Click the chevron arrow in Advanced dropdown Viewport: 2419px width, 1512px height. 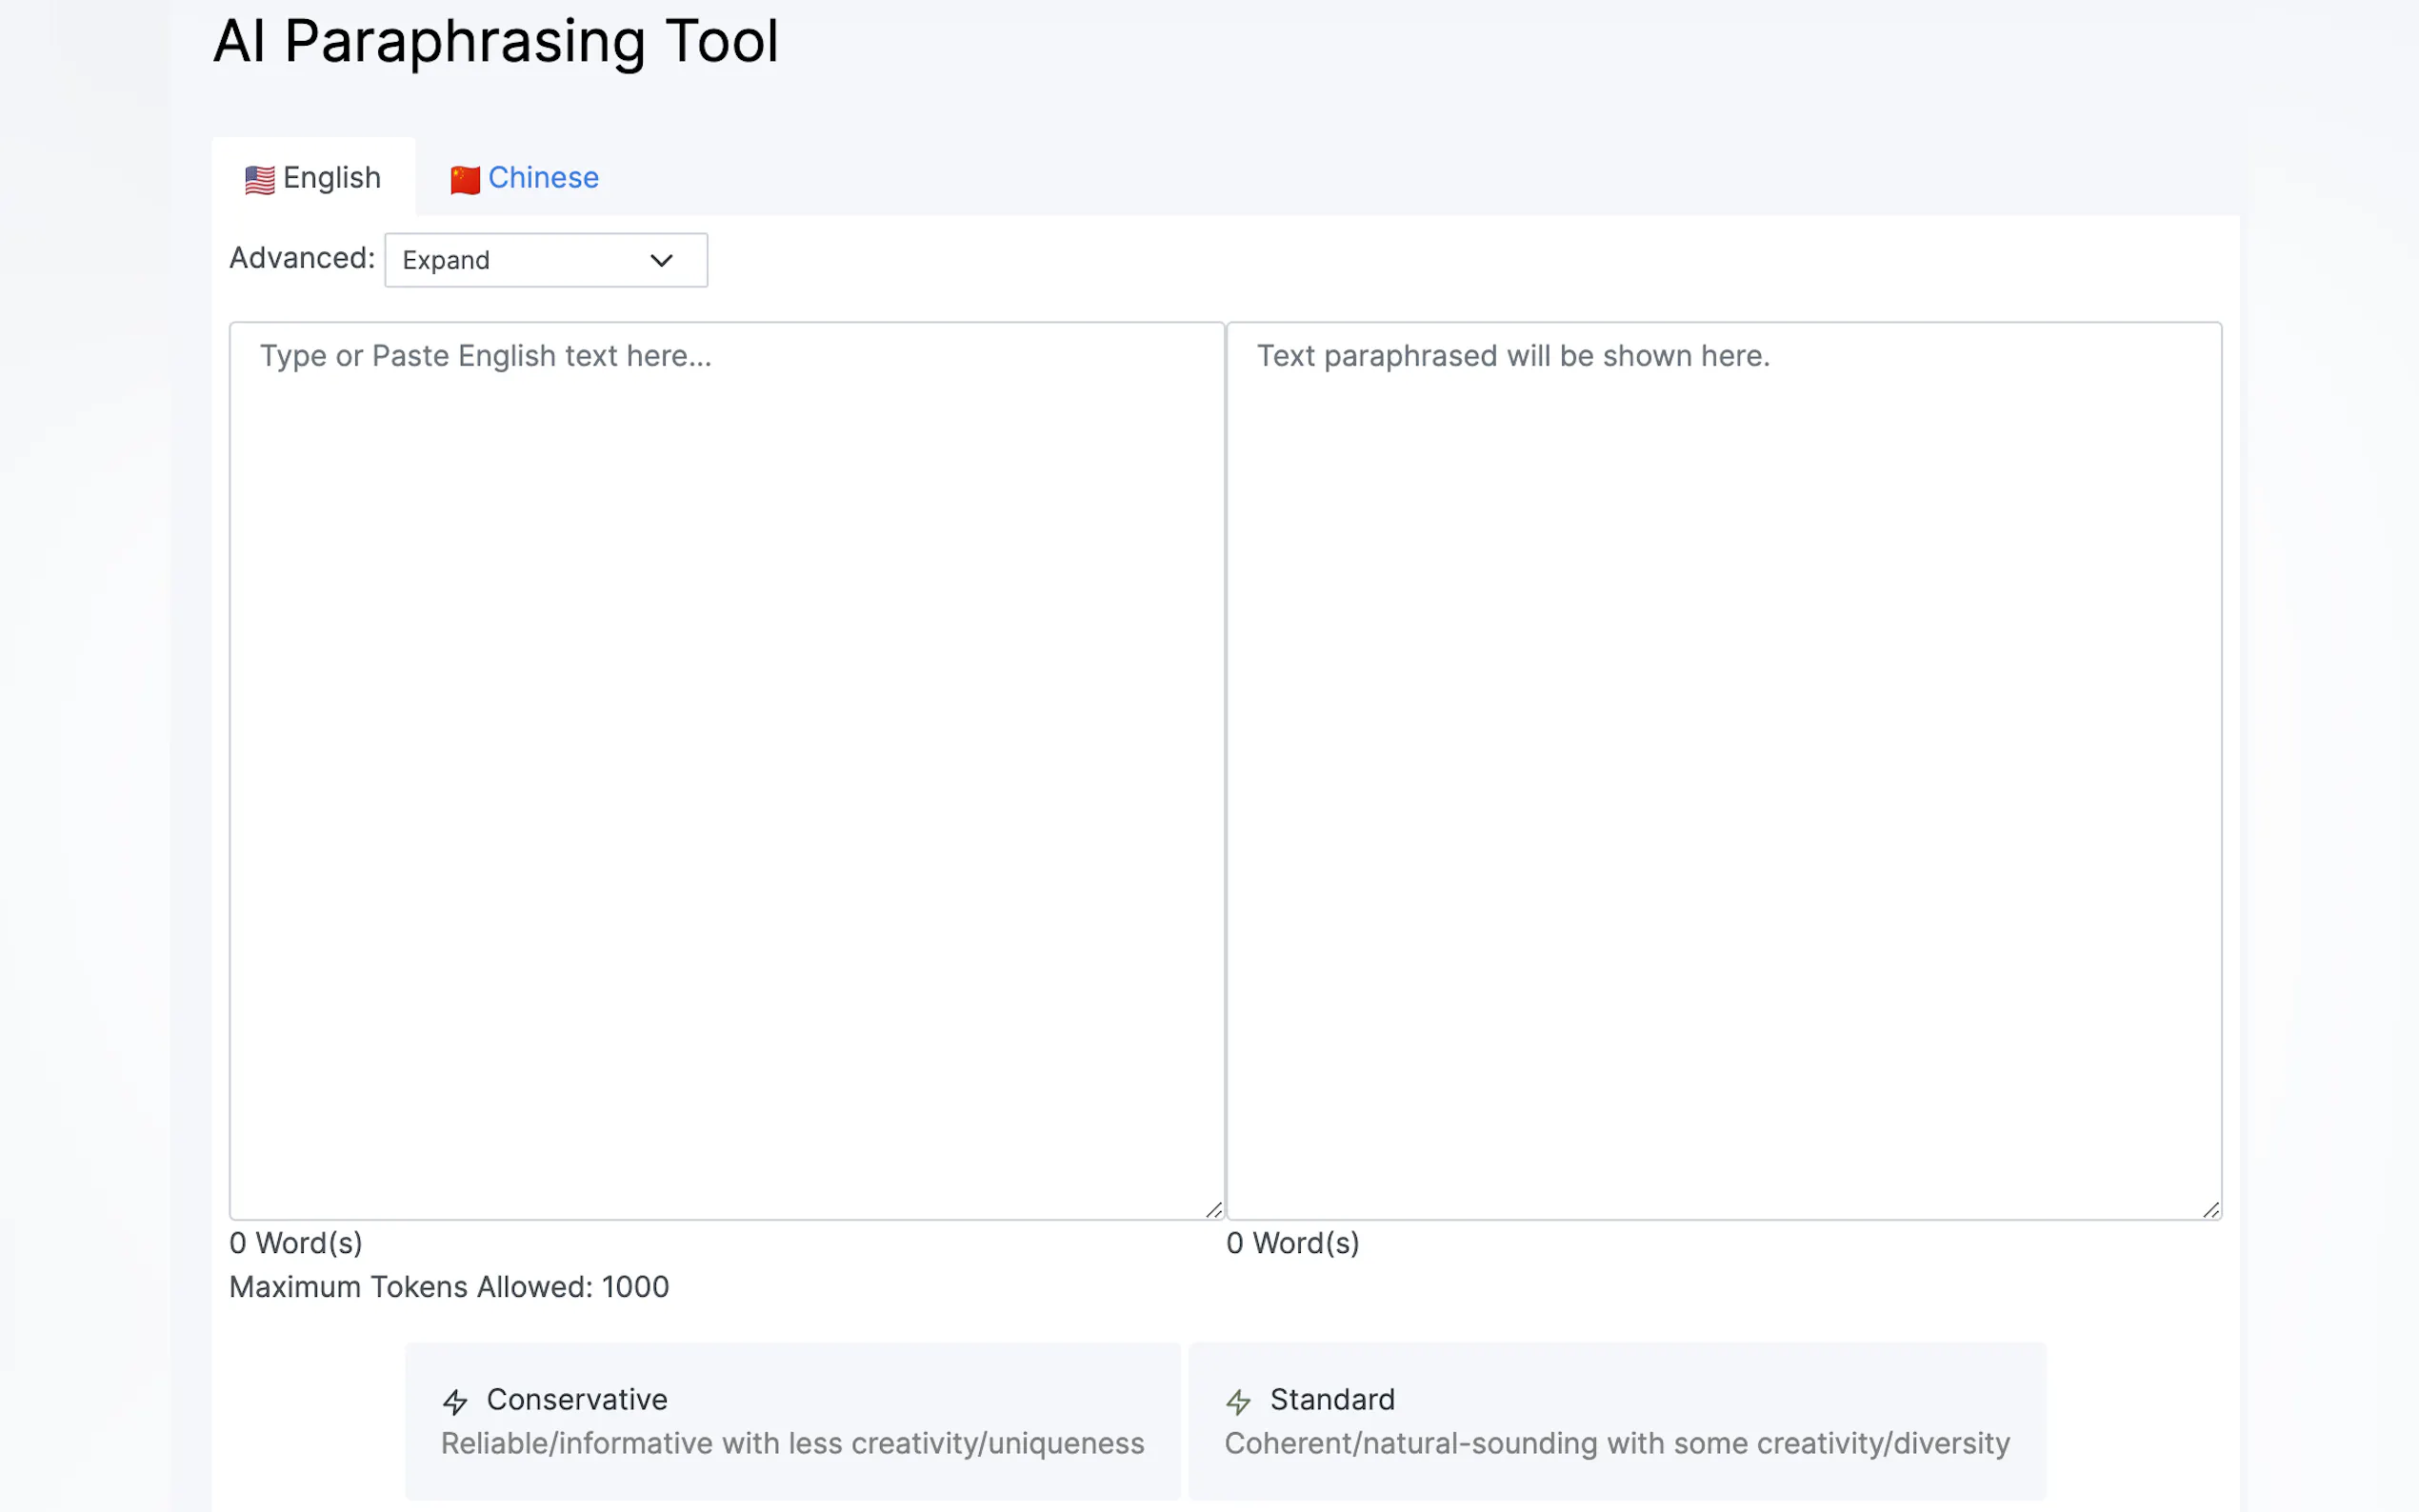coord(661,261)
